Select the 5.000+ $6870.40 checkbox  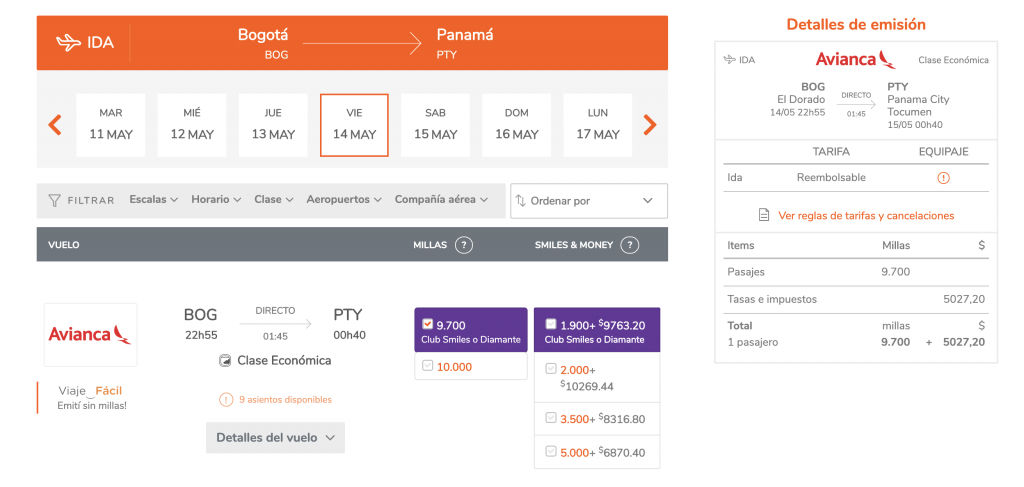tap(551, 450)
